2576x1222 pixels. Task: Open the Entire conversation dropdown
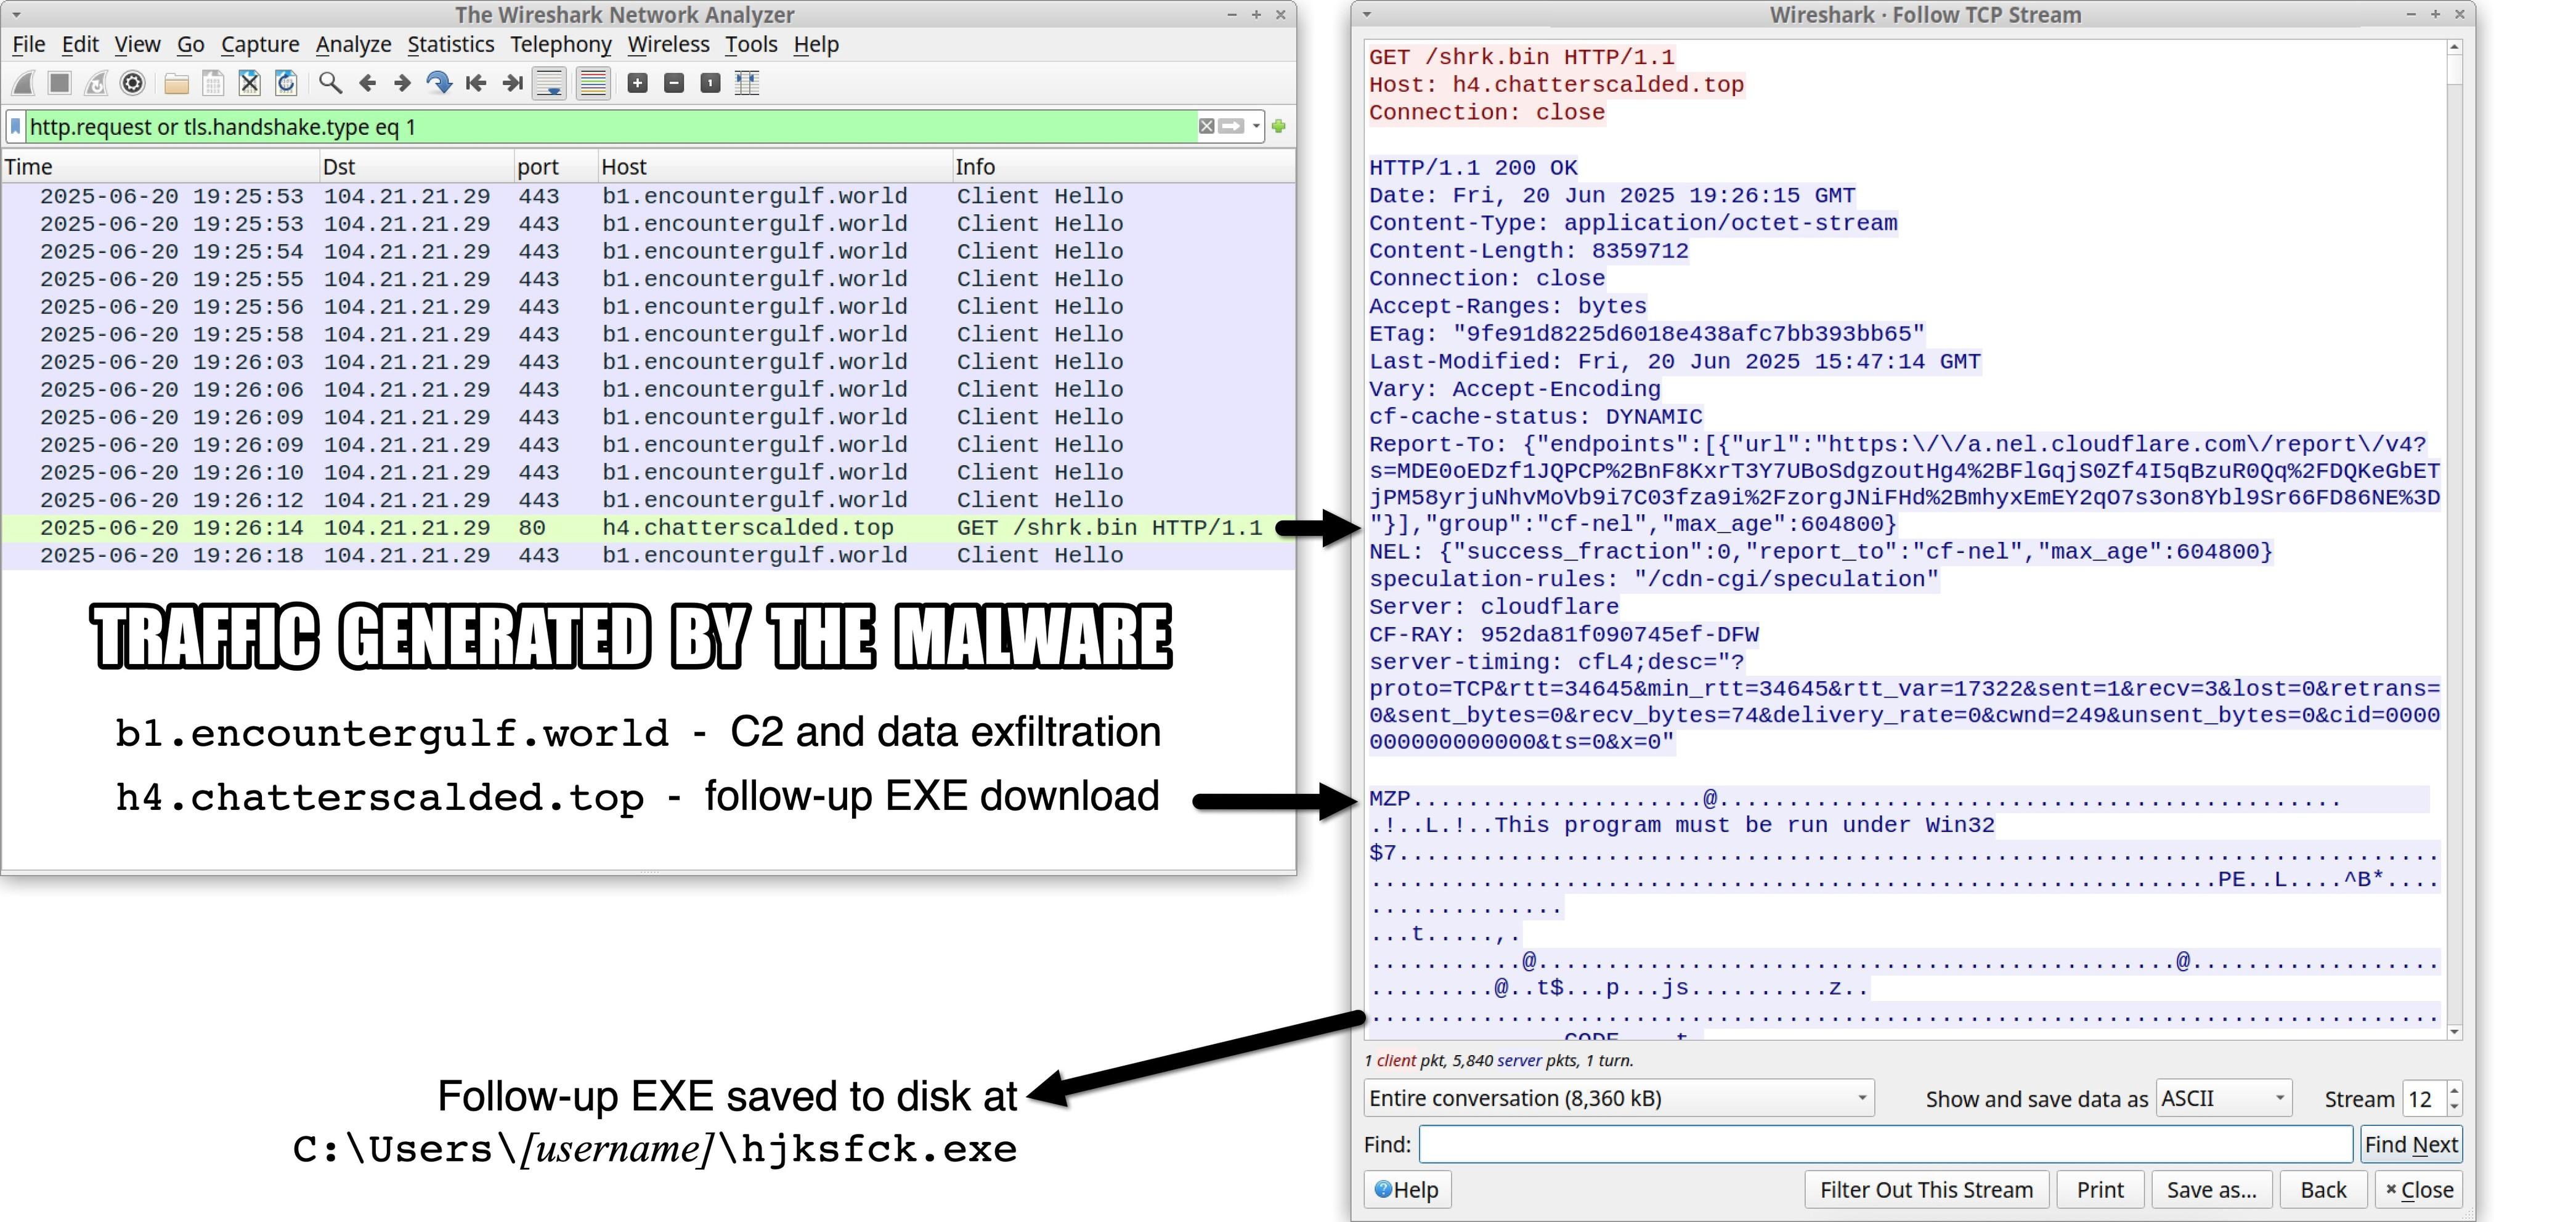point(1618,1098)
